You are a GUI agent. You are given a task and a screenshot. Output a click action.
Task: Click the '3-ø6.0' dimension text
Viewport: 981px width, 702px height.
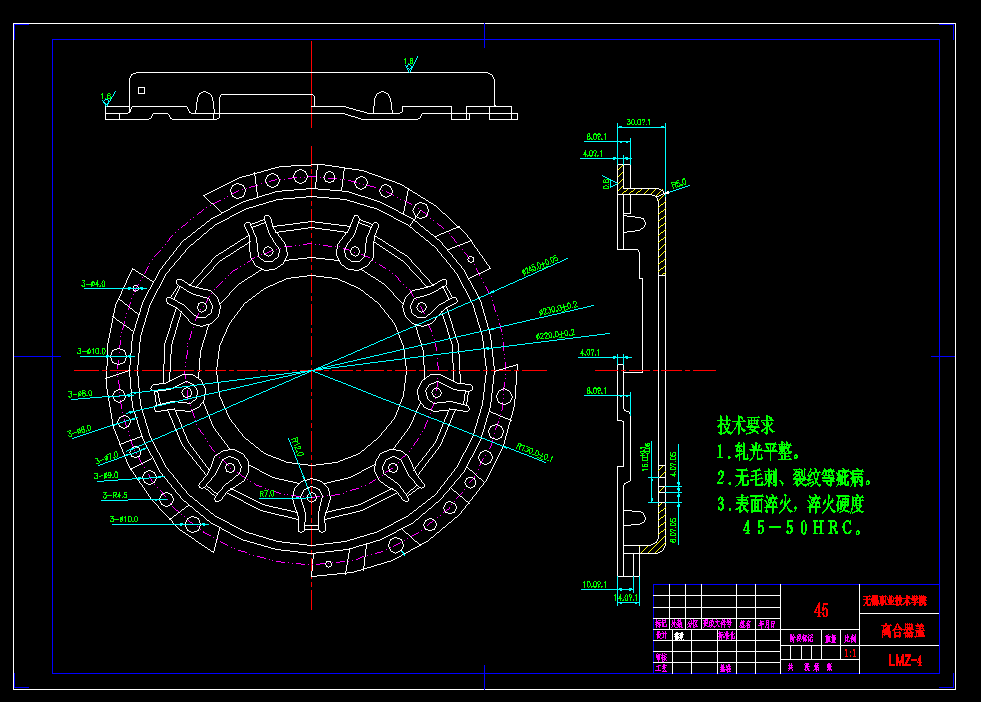click(x=80, y=394)
